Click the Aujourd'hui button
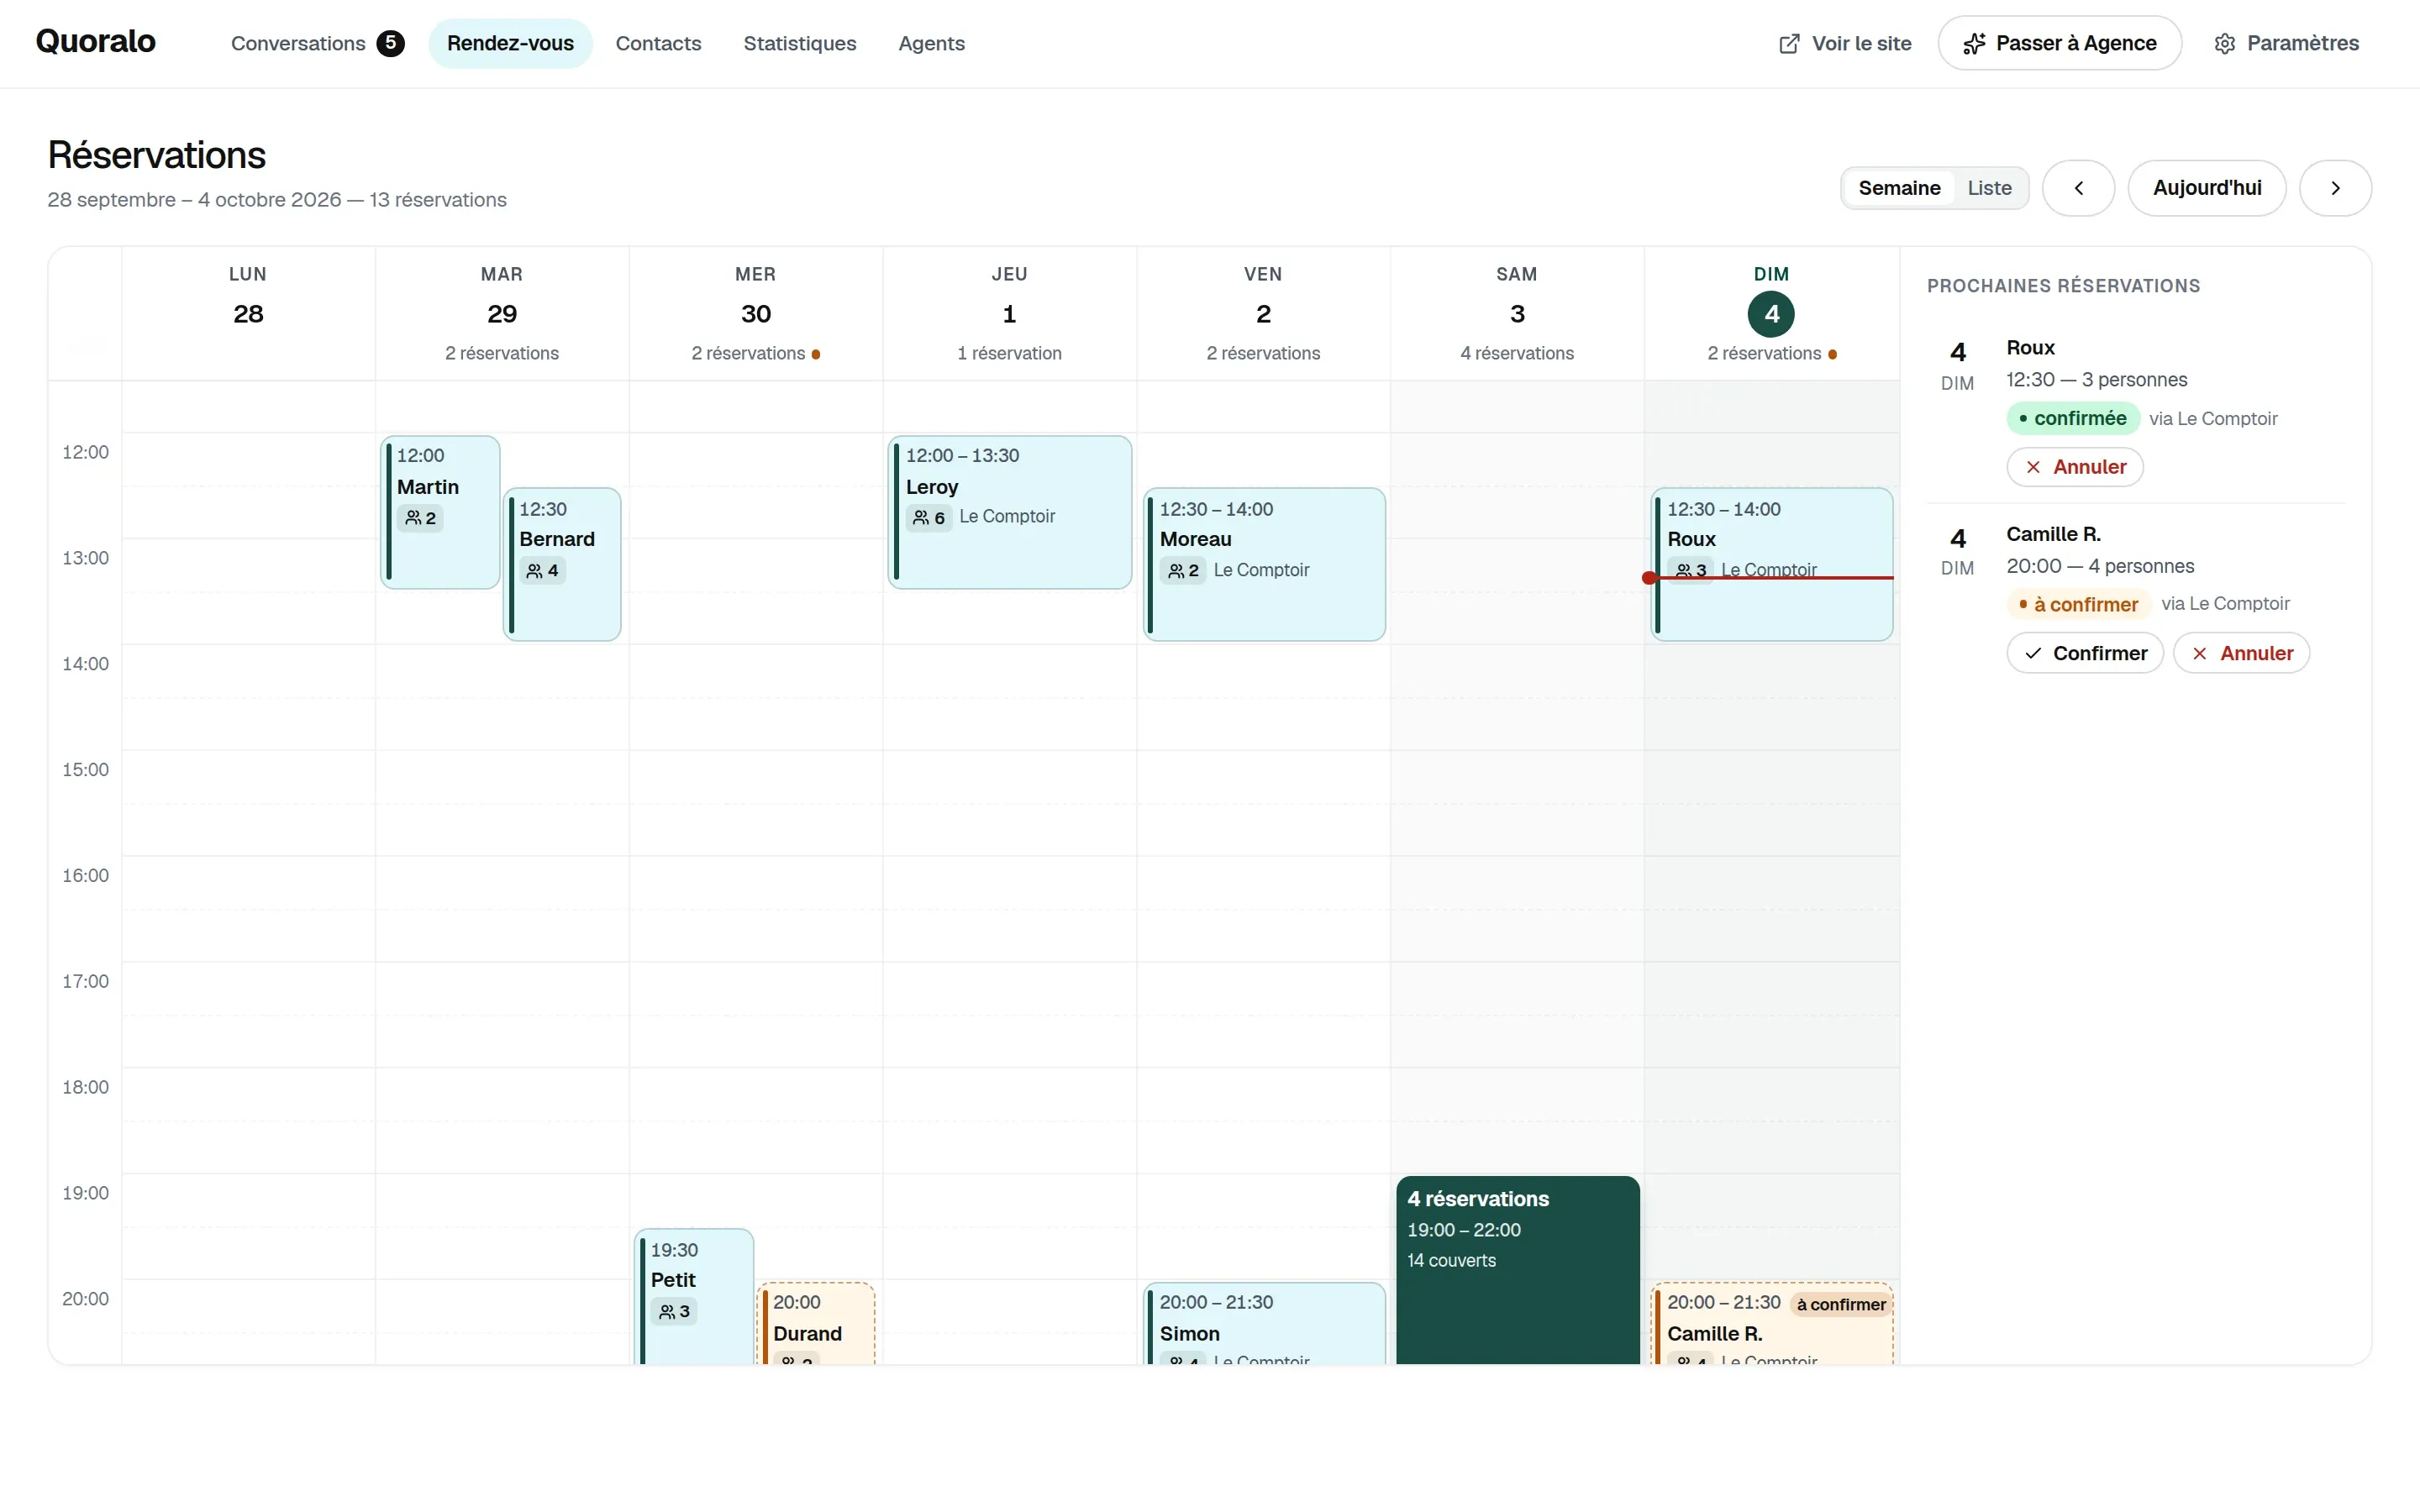Image resolution: width=2420 pixels, height=1512 pixels. [2207, 188]
